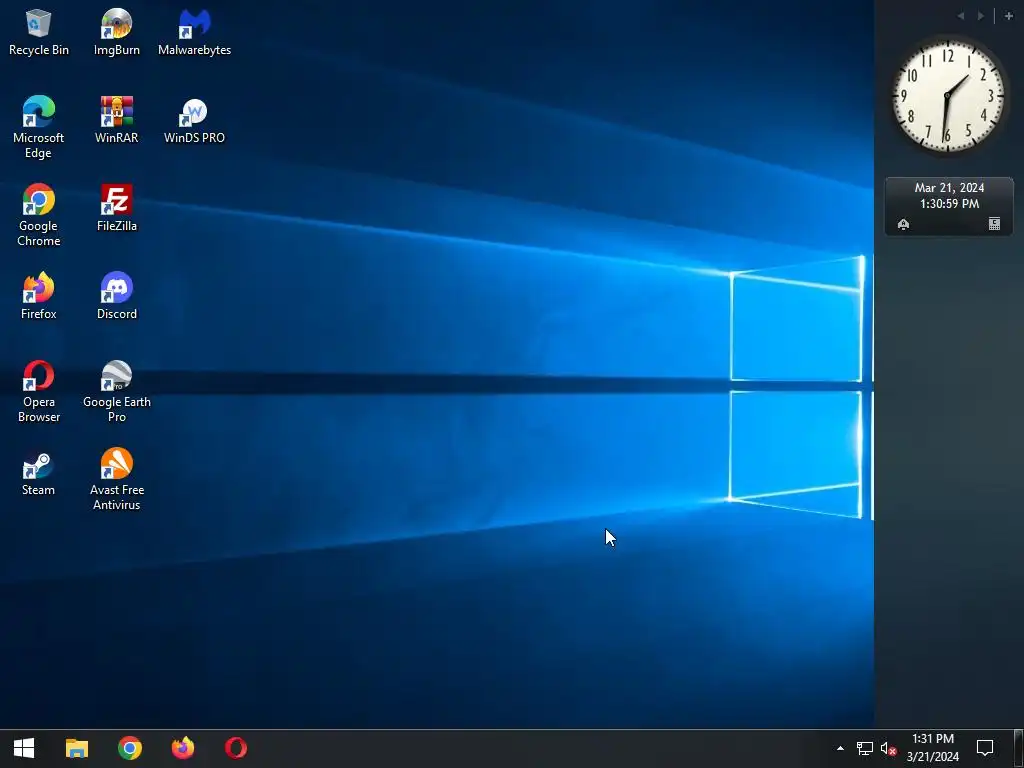
Task: Select the Malwarebytes desktop shortcut
Action: click(194, 33)
